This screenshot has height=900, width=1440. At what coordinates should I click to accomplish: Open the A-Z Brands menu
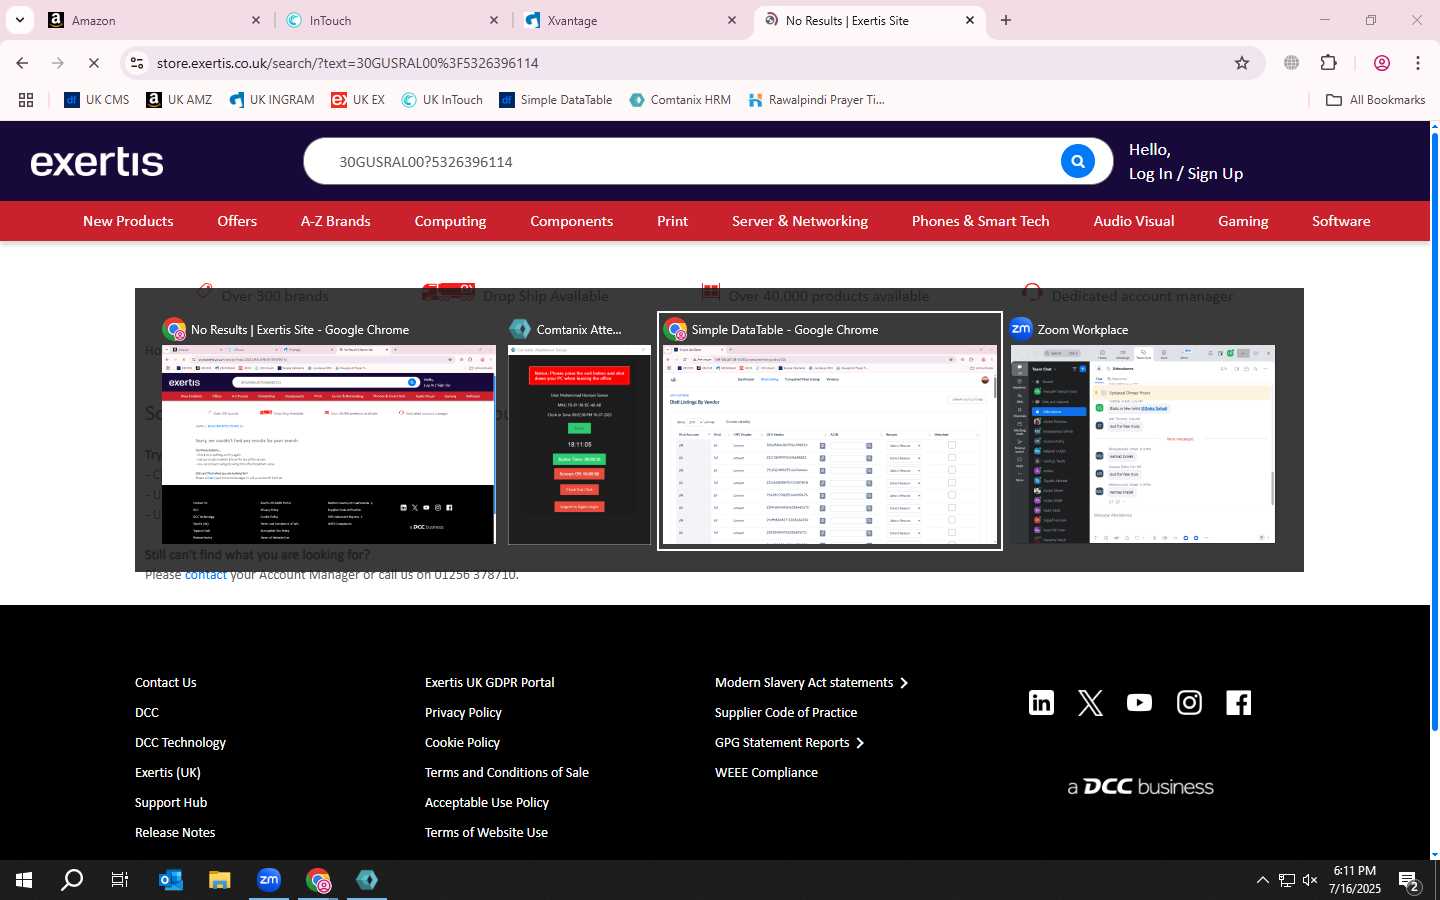336,221
